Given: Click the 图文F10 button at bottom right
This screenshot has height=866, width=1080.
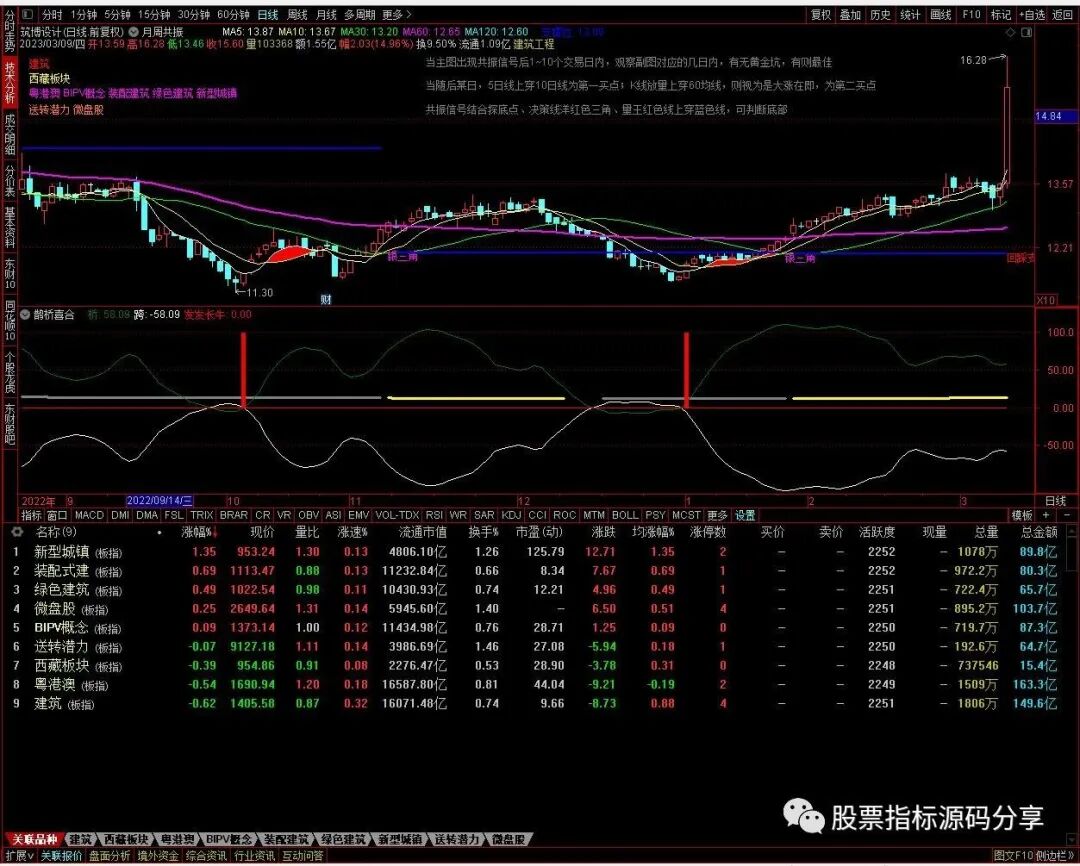Looking at the screenshot, I should [x=1013, y=856].
